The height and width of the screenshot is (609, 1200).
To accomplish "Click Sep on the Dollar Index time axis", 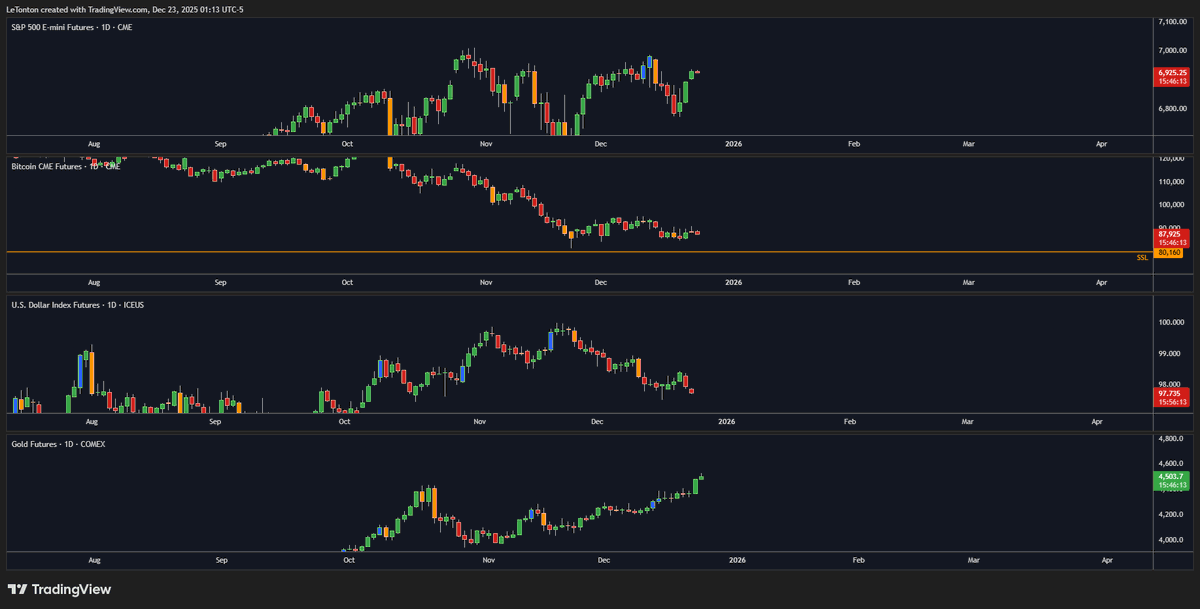I will click(215, 422).
